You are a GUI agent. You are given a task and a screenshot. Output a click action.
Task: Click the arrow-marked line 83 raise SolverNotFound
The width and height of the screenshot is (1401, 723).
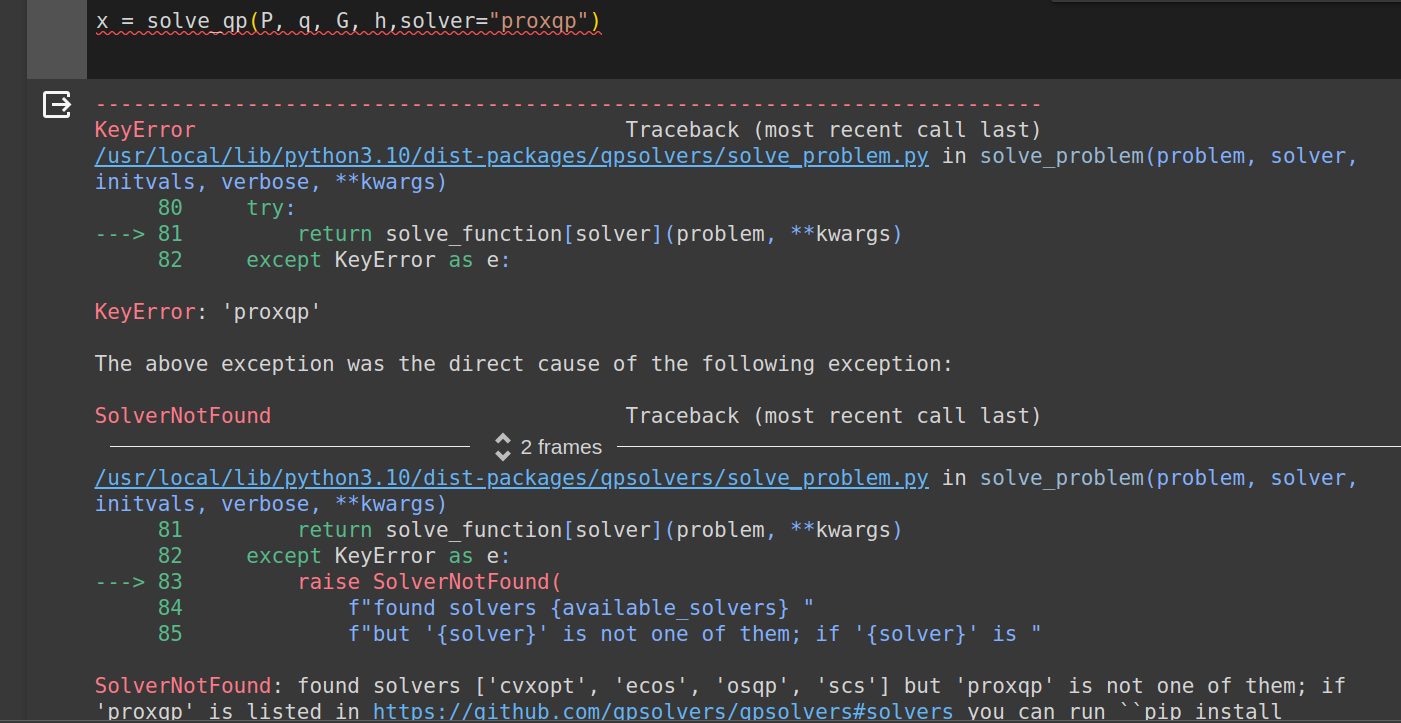point(330,582)
